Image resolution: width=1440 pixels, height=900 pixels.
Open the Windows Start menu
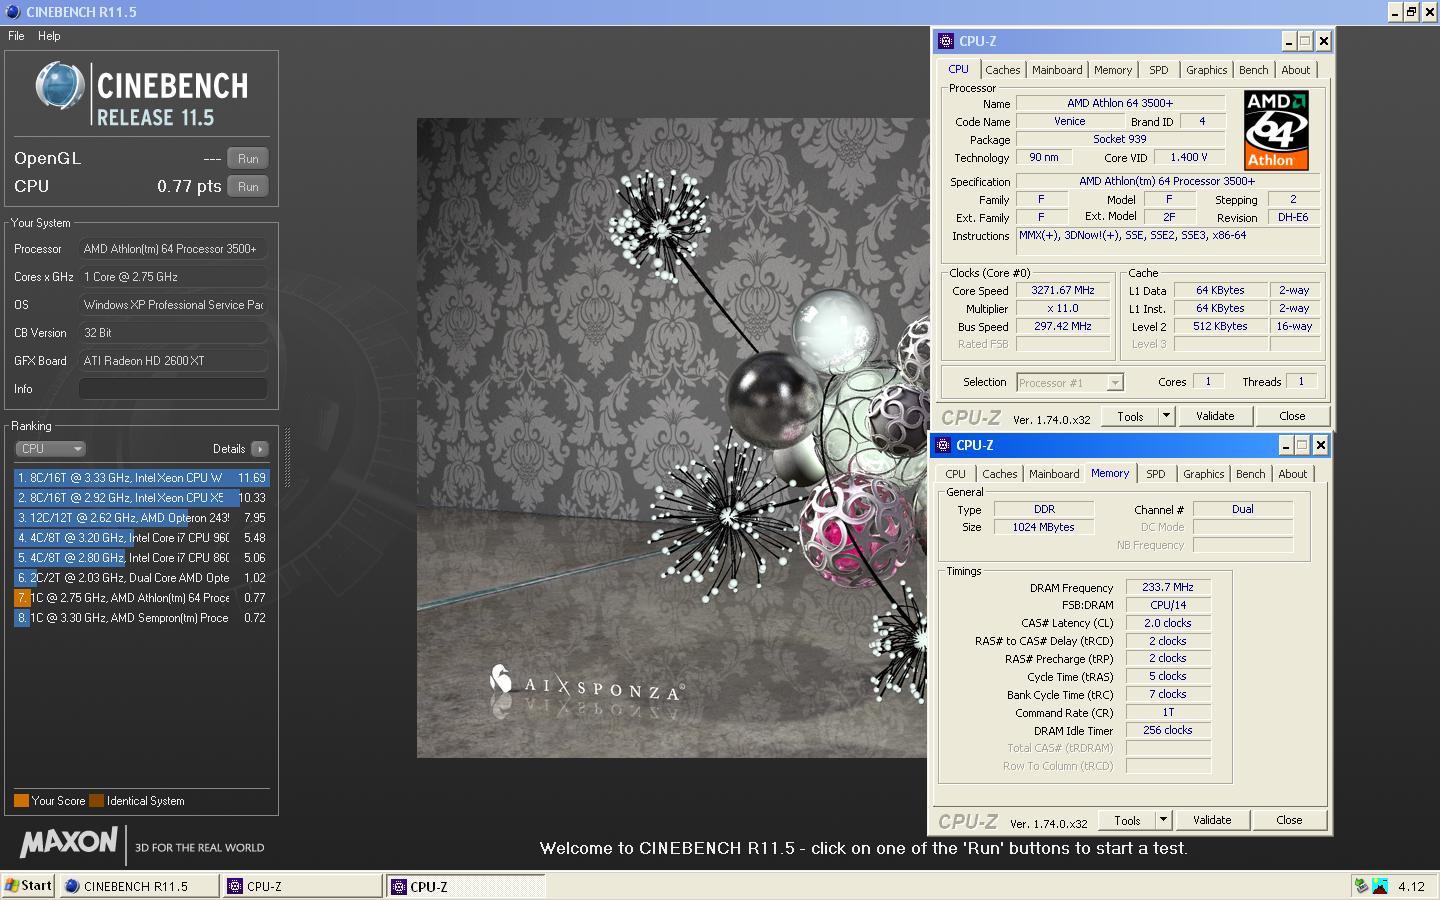pyautogui.click(x=28, y=886)
